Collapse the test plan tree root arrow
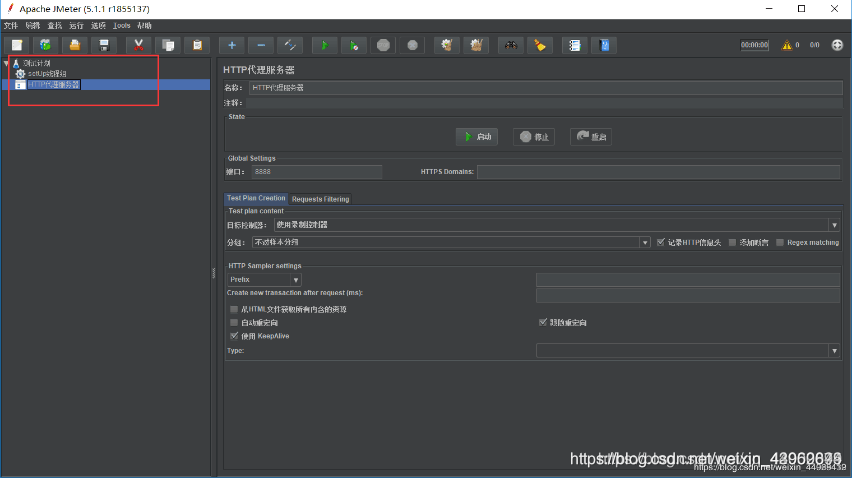 pyautogui.click(x=7, y=63)
